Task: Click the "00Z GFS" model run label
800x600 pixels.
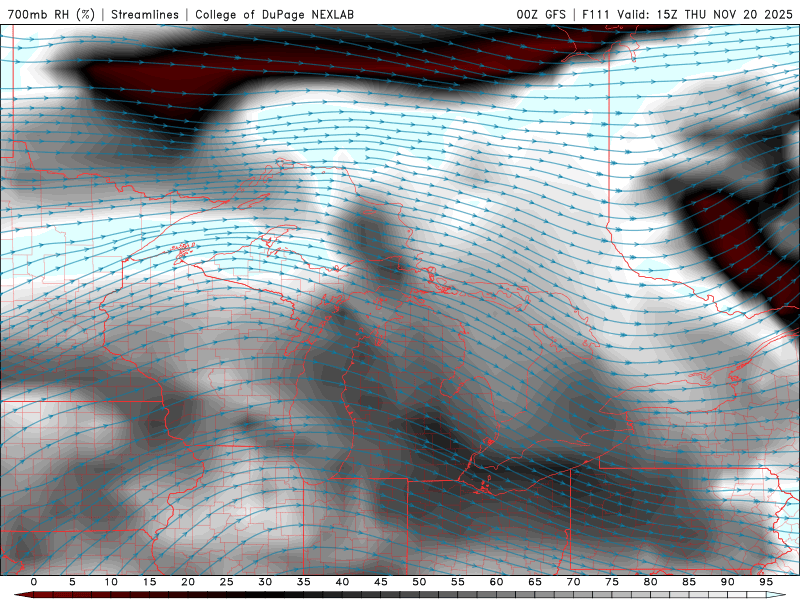Action: tap(541, 14)
